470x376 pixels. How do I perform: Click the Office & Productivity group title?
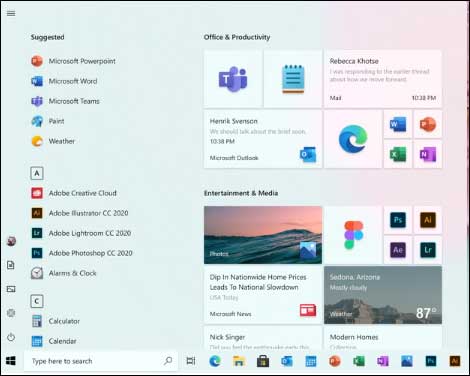[237, 37]
